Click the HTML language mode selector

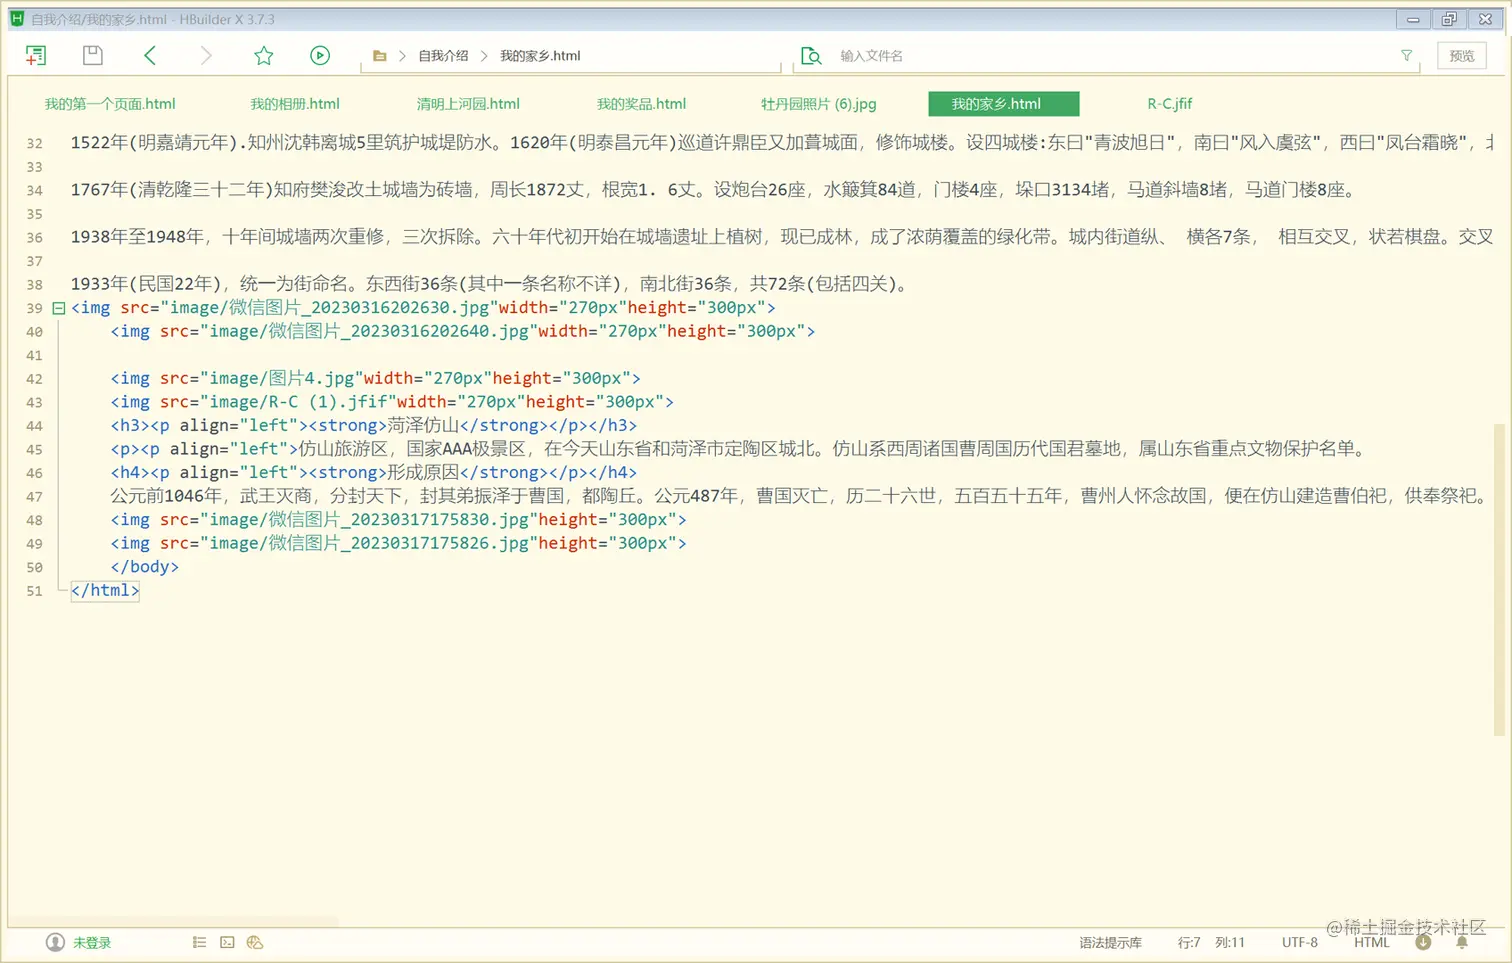click(x=1372, y=943)
